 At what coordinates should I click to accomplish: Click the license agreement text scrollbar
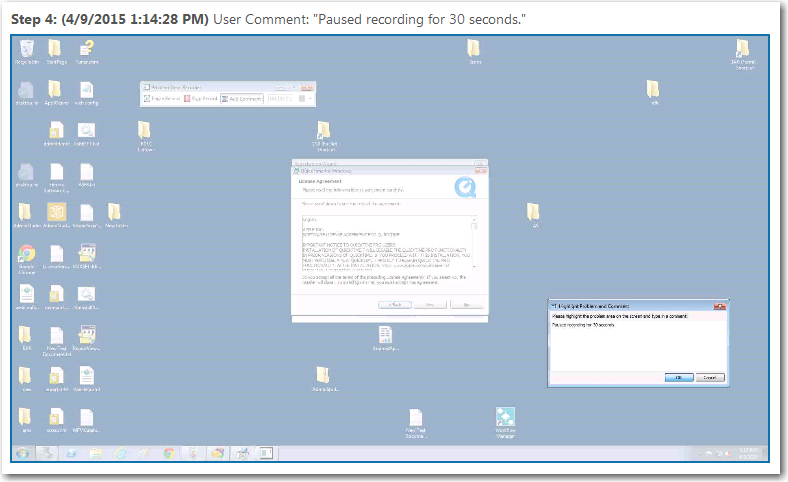click(474, 242)
